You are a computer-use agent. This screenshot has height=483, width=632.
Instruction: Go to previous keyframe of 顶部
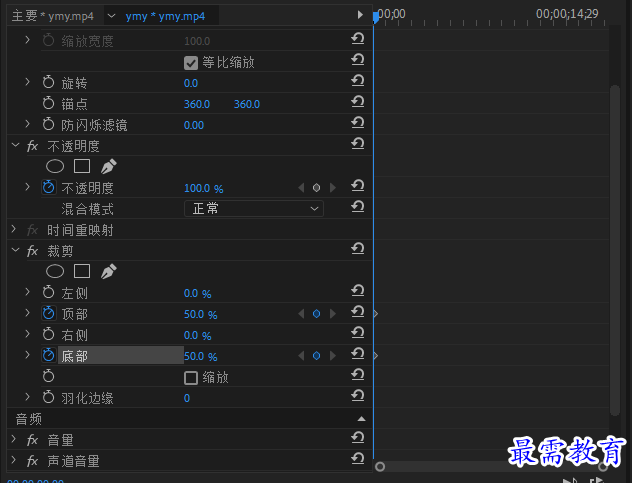coord(301,314)
